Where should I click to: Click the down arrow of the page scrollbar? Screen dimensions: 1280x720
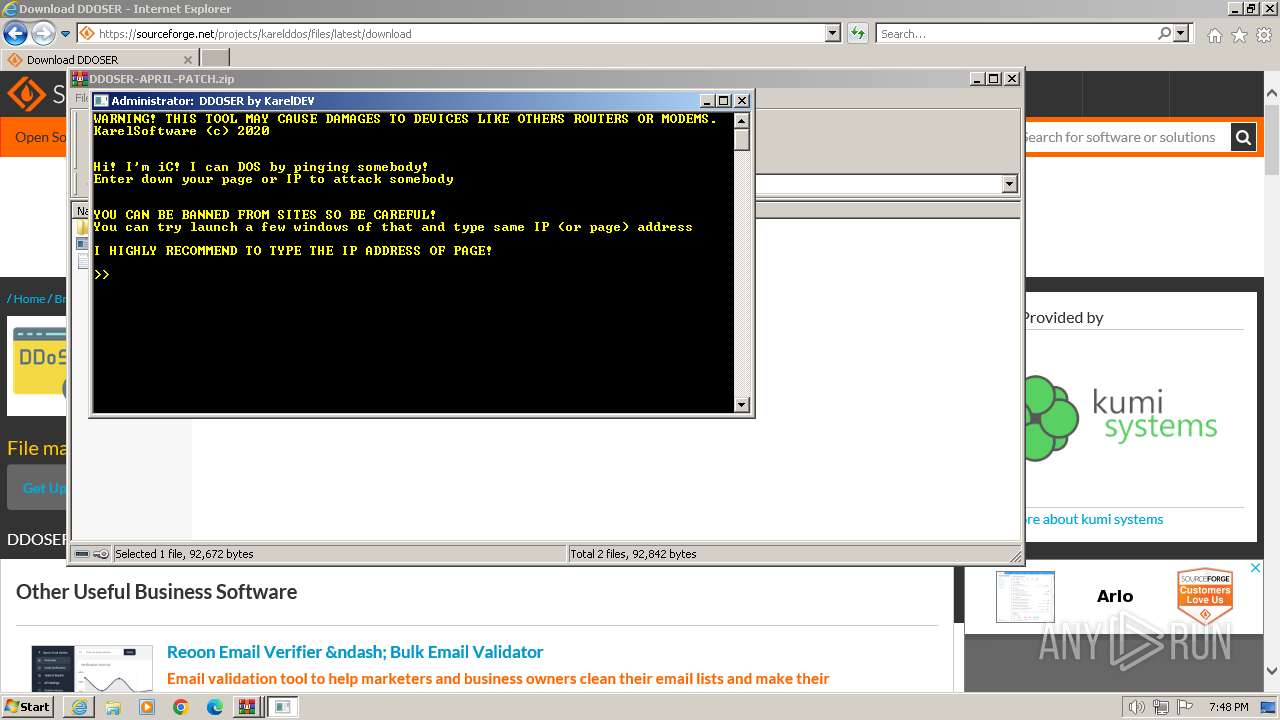coord(1272,671)
